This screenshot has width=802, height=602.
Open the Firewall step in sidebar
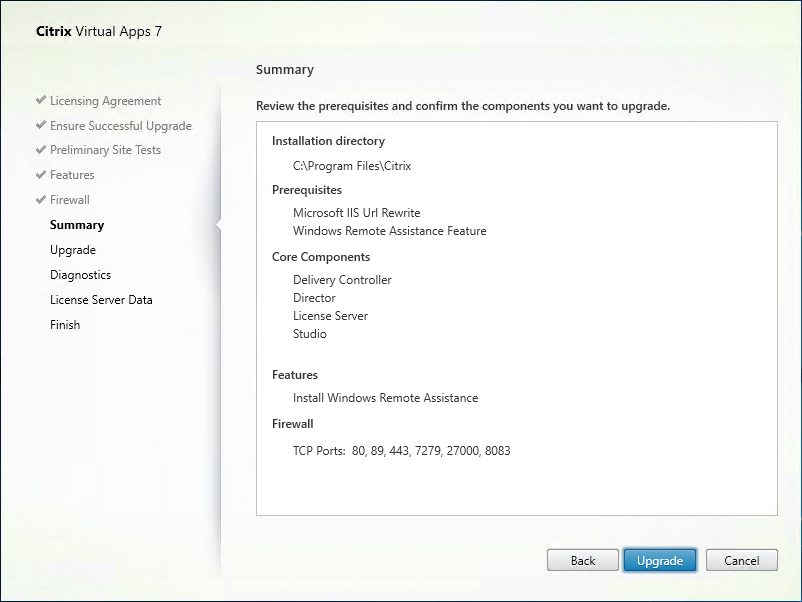click(x=70, y=200)
